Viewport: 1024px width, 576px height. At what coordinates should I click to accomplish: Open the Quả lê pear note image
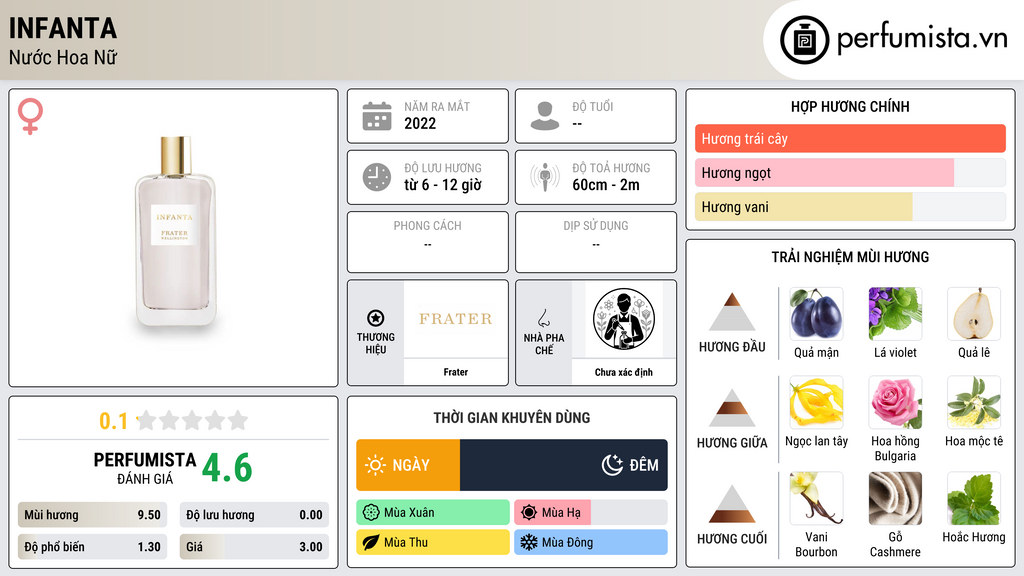974,313
